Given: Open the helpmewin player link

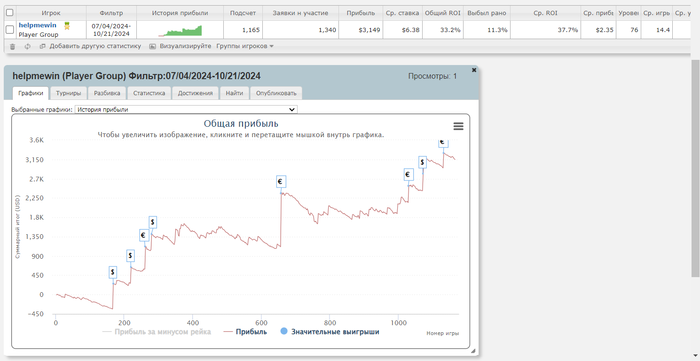Looking at the screenshot, I should point(38,25).
